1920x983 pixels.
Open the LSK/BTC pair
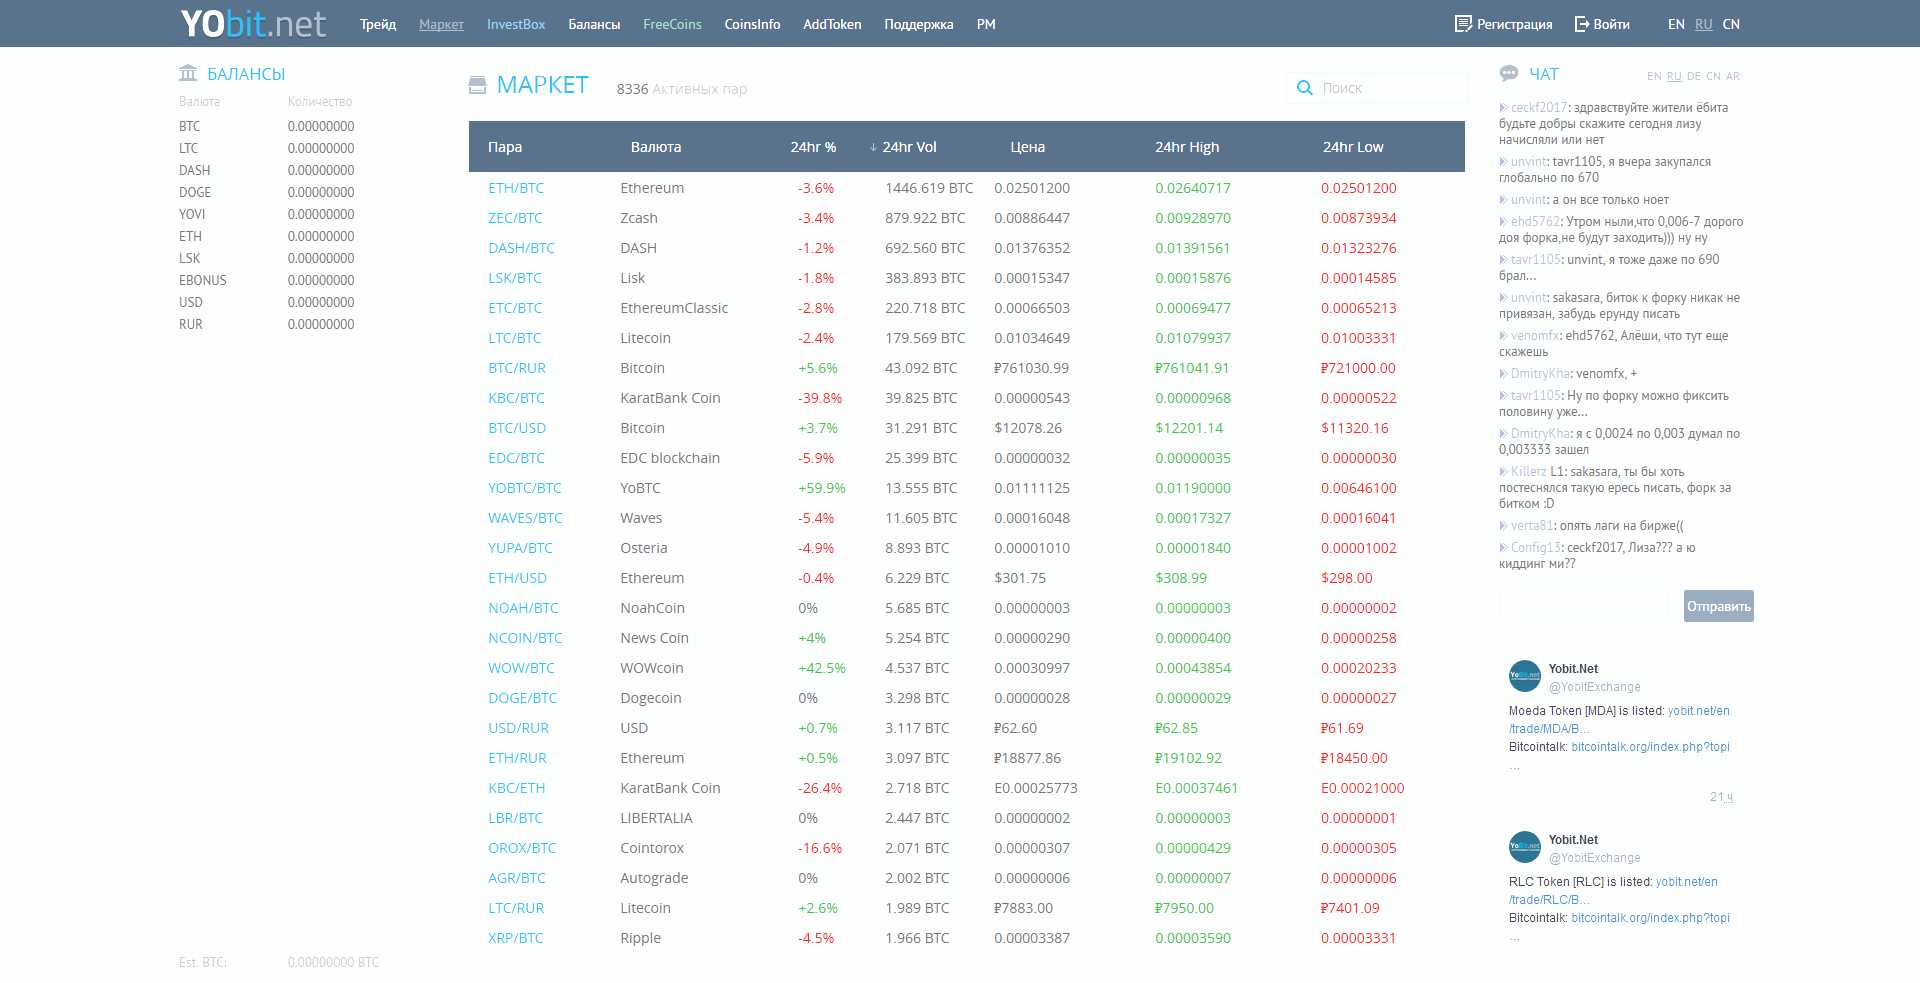tap(515, 278)
